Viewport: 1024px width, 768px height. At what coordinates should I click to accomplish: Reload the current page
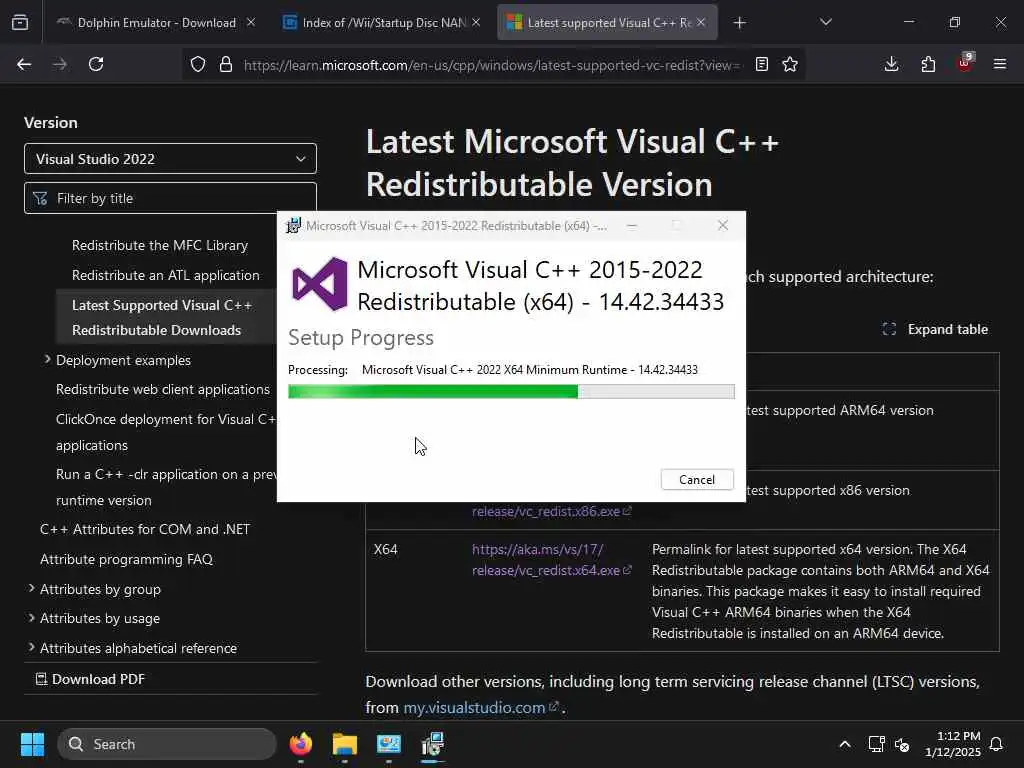click(96, 64)
